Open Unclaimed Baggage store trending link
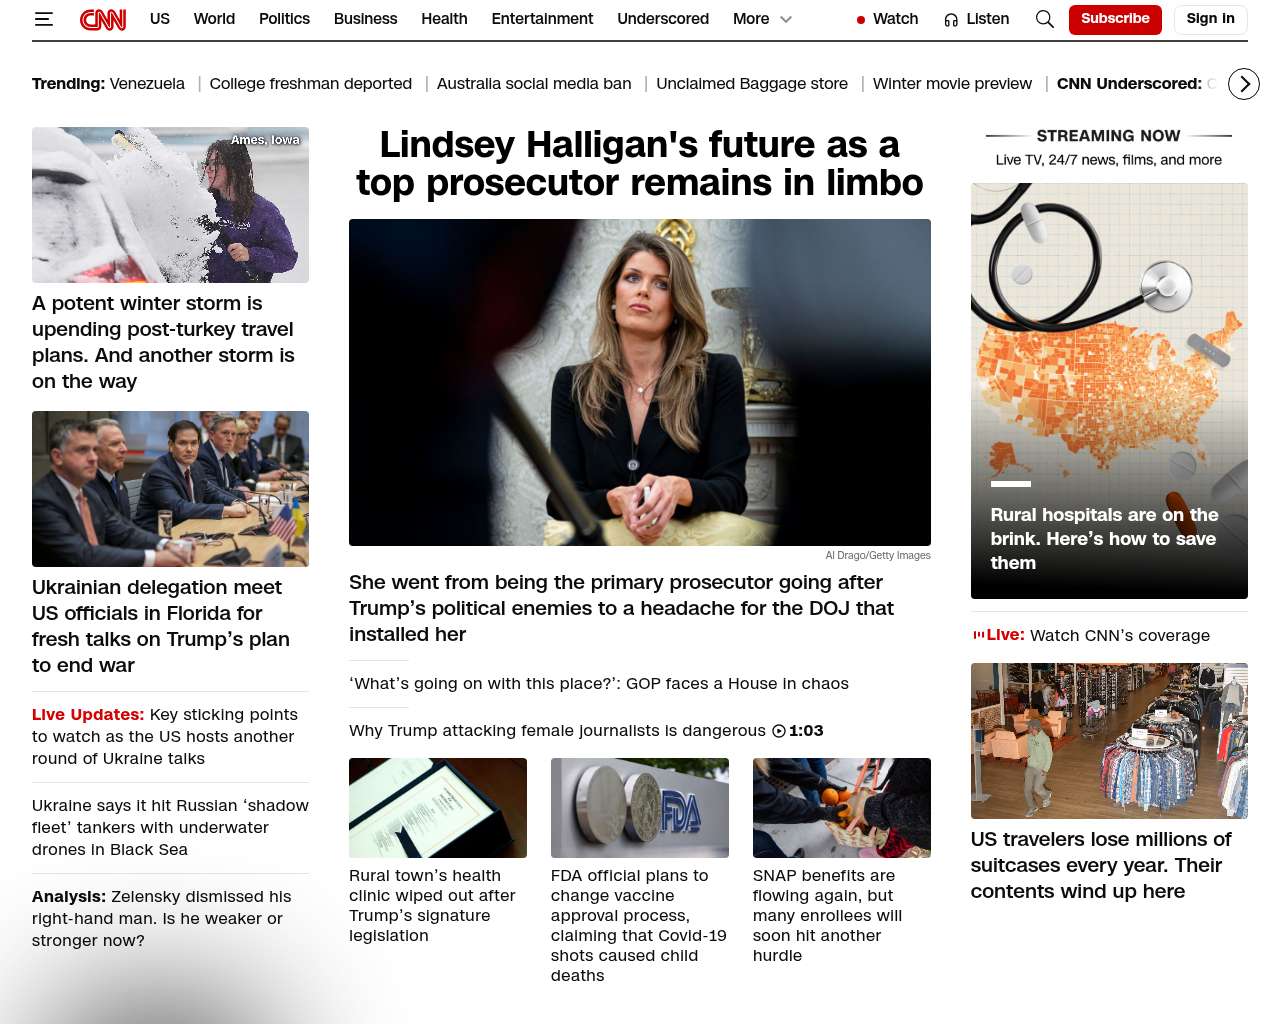 point(752,84)
